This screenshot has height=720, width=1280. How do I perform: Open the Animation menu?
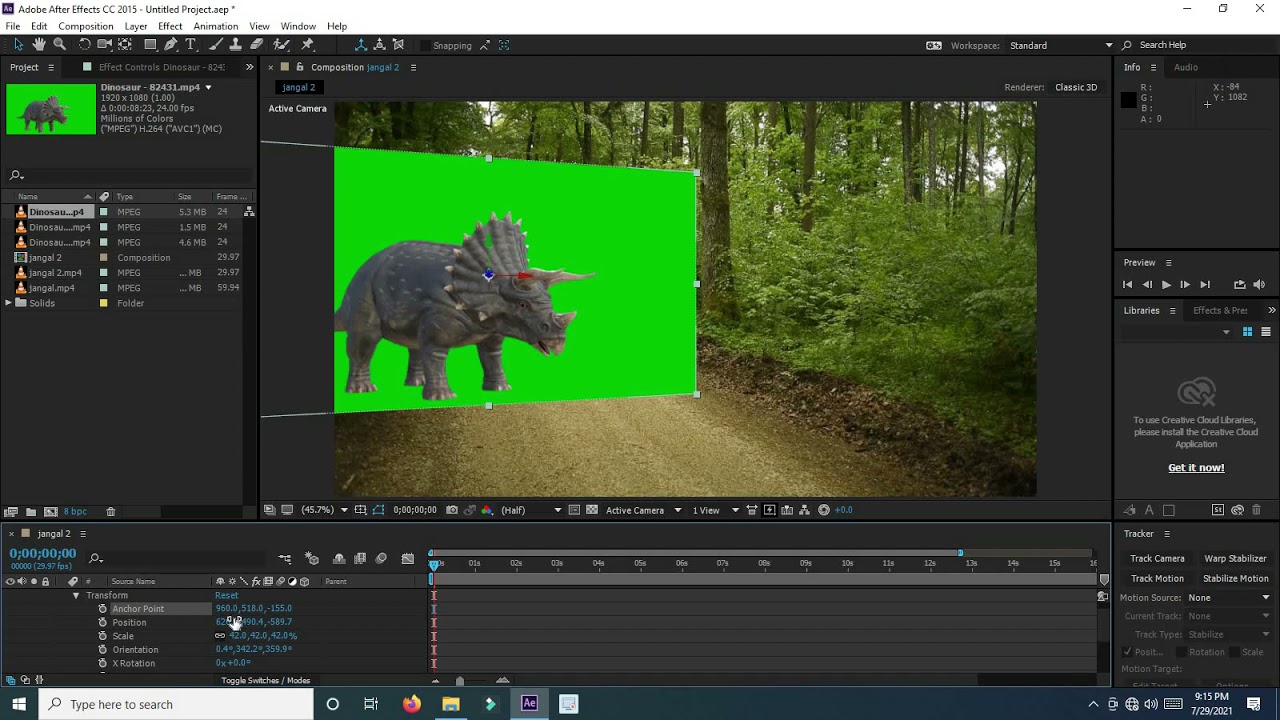click(x=216, y=26)
